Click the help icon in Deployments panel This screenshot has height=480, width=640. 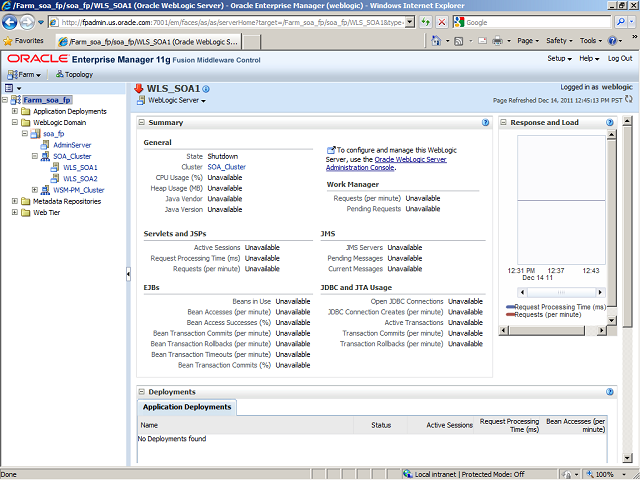609,392
